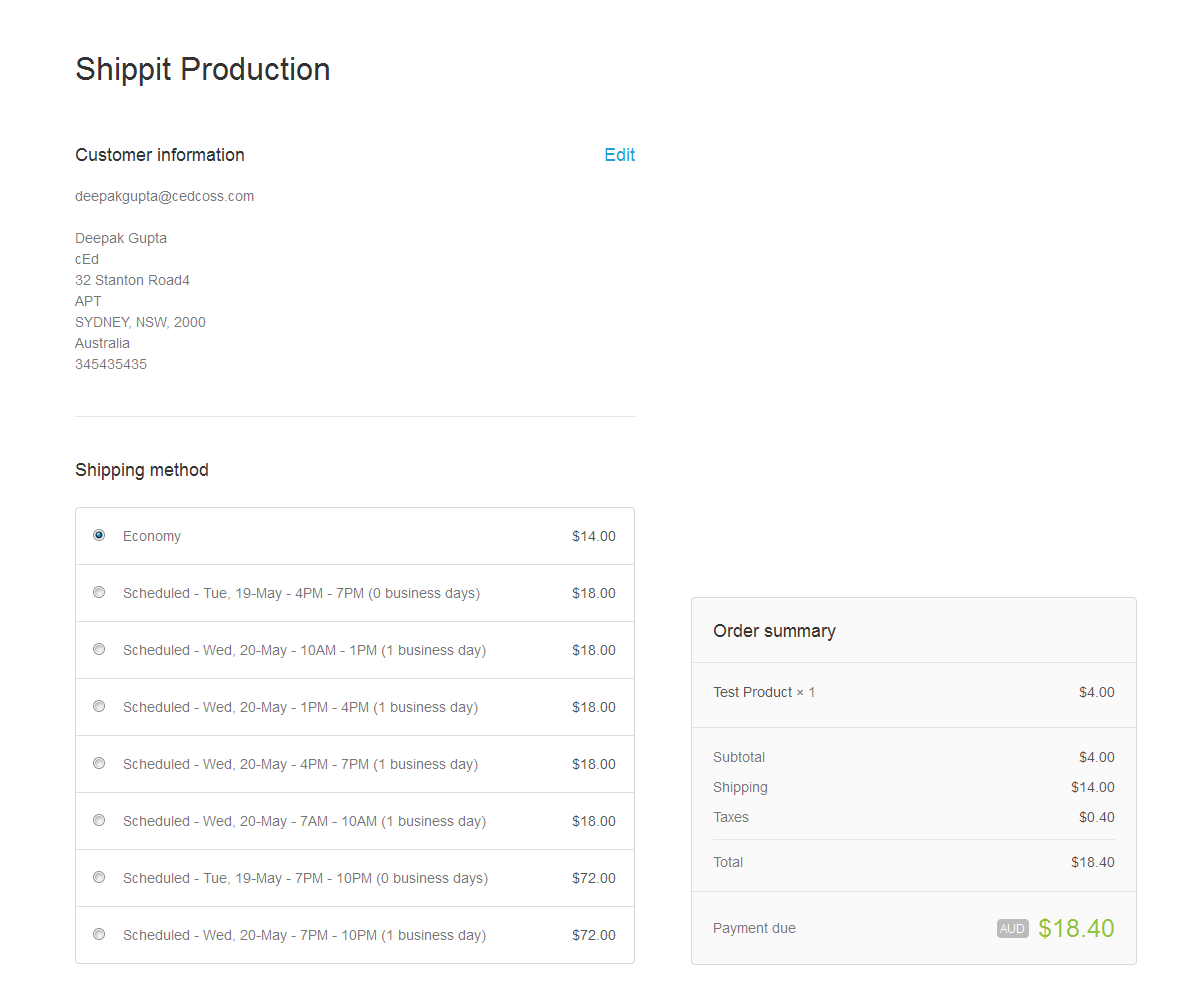Viewport: 1197px width, 1007px height.
Task: Select the Economy shipping radio button
Action: pos(99,535)
